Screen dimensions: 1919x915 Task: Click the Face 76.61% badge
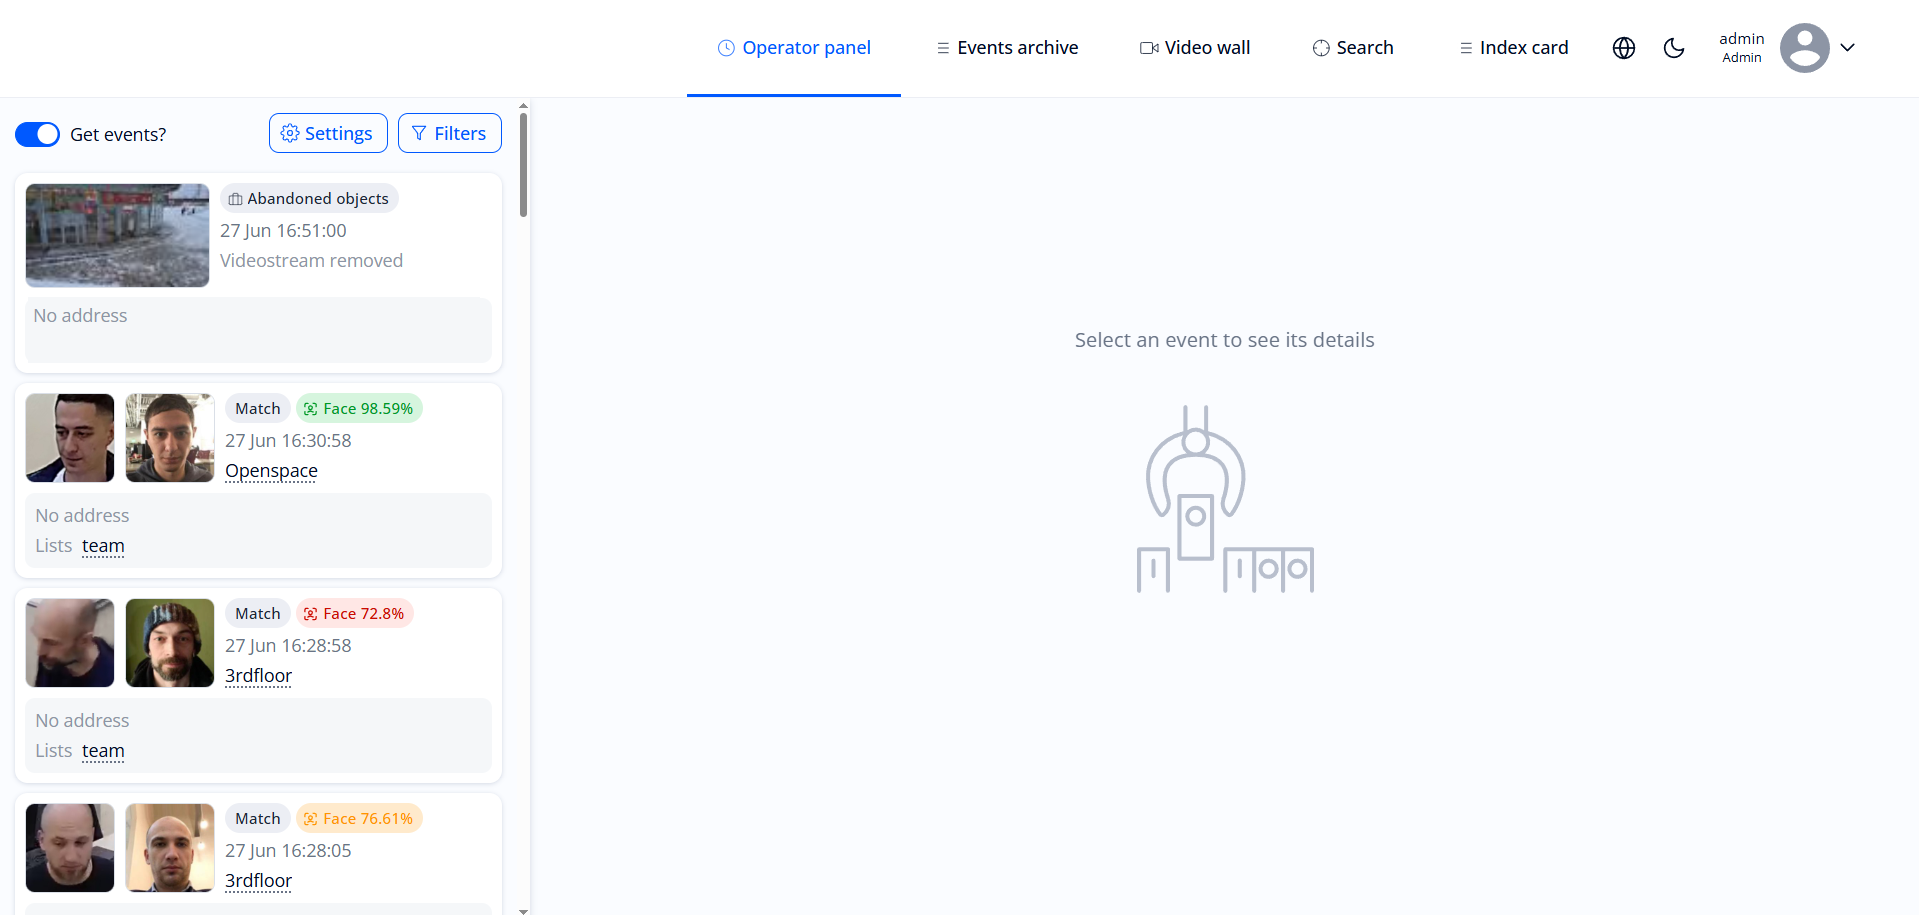(359, 818)
